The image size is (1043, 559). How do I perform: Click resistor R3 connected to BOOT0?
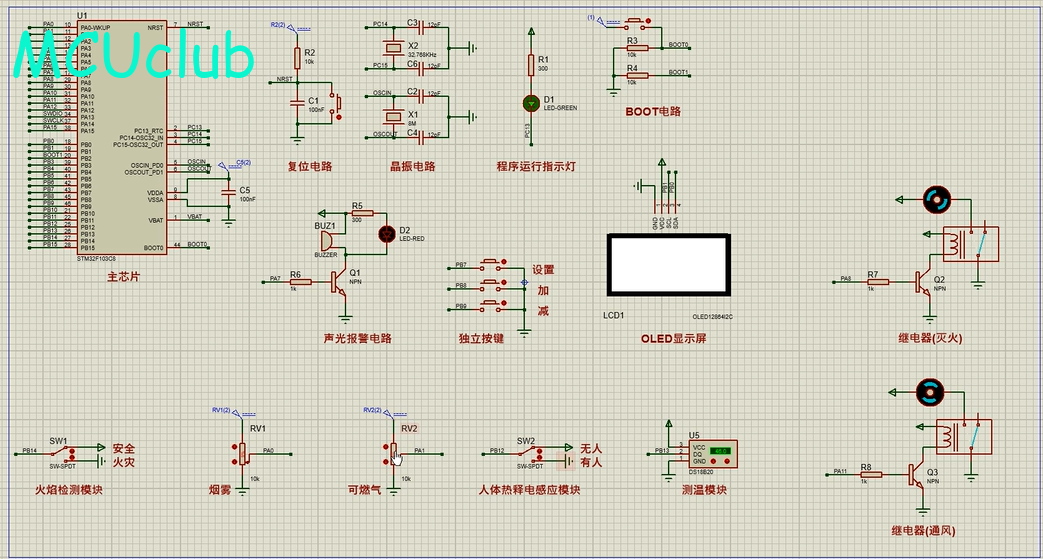[x=637, y=49]
